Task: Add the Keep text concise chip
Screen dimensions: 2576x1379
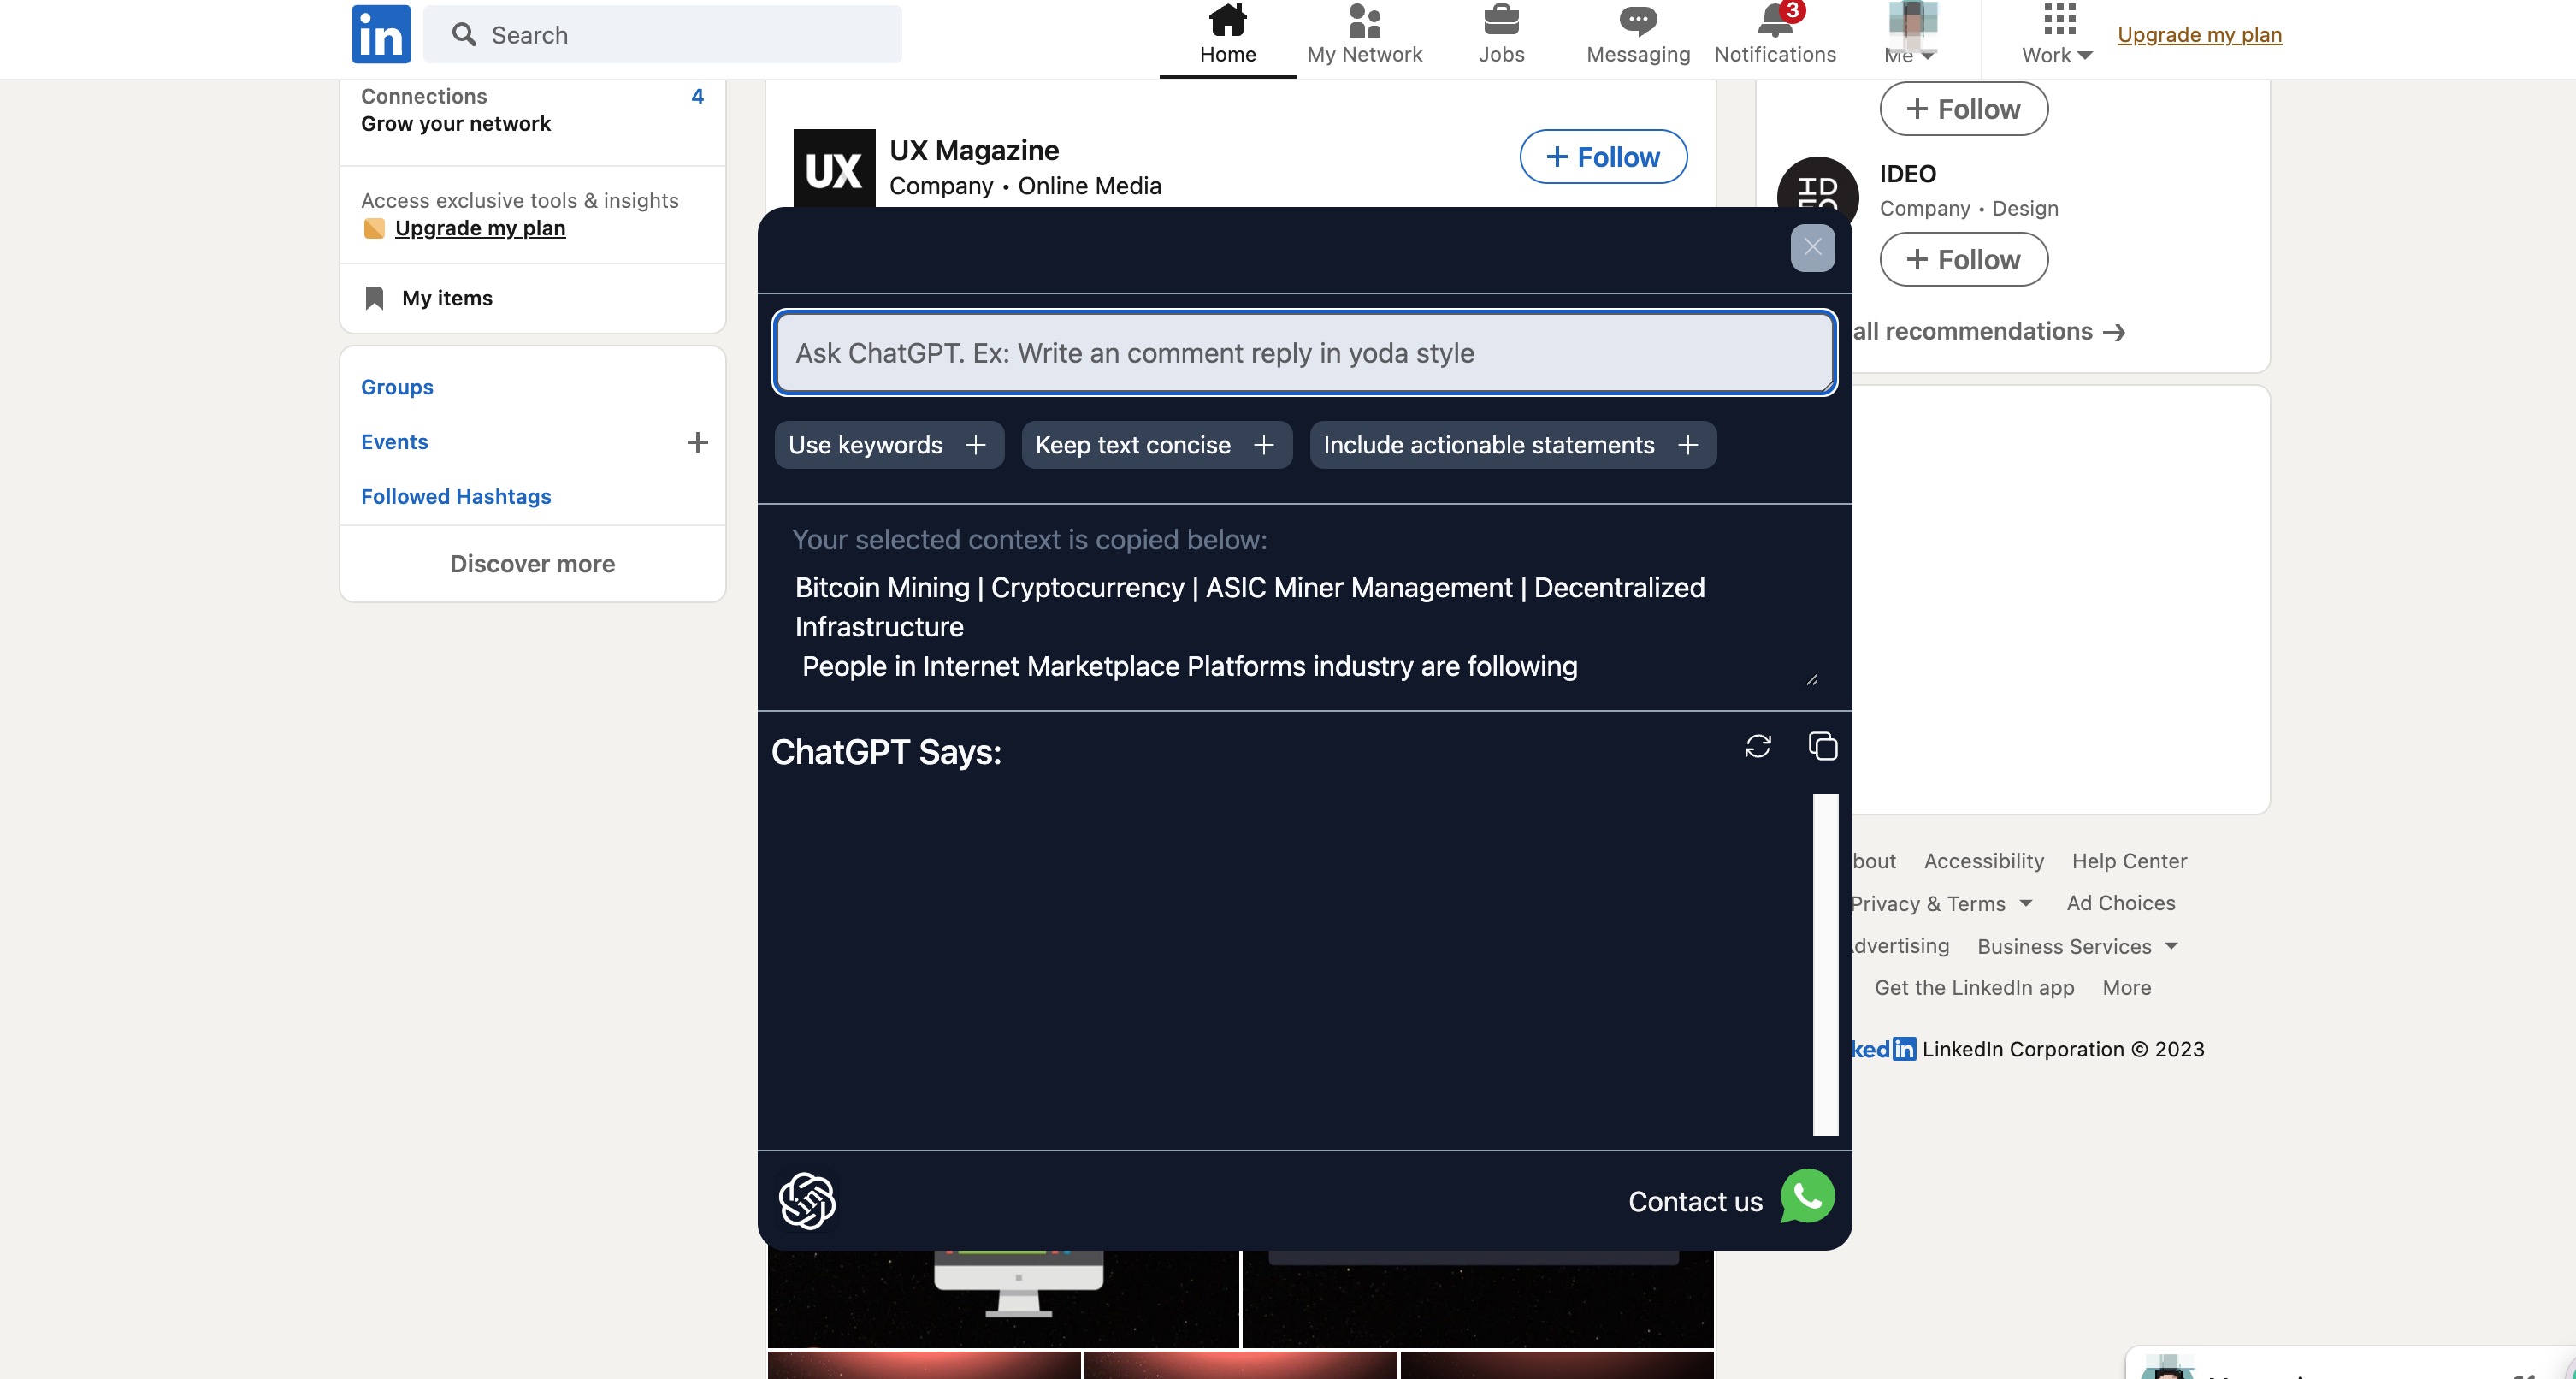Action: tap(1156, 445)
